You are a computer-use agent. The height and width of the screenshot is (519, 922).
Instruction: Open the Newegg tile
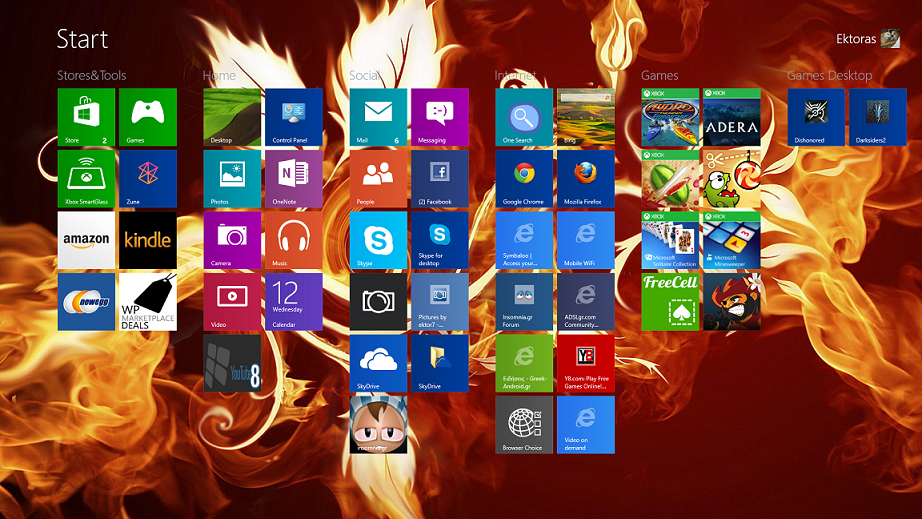86,302
